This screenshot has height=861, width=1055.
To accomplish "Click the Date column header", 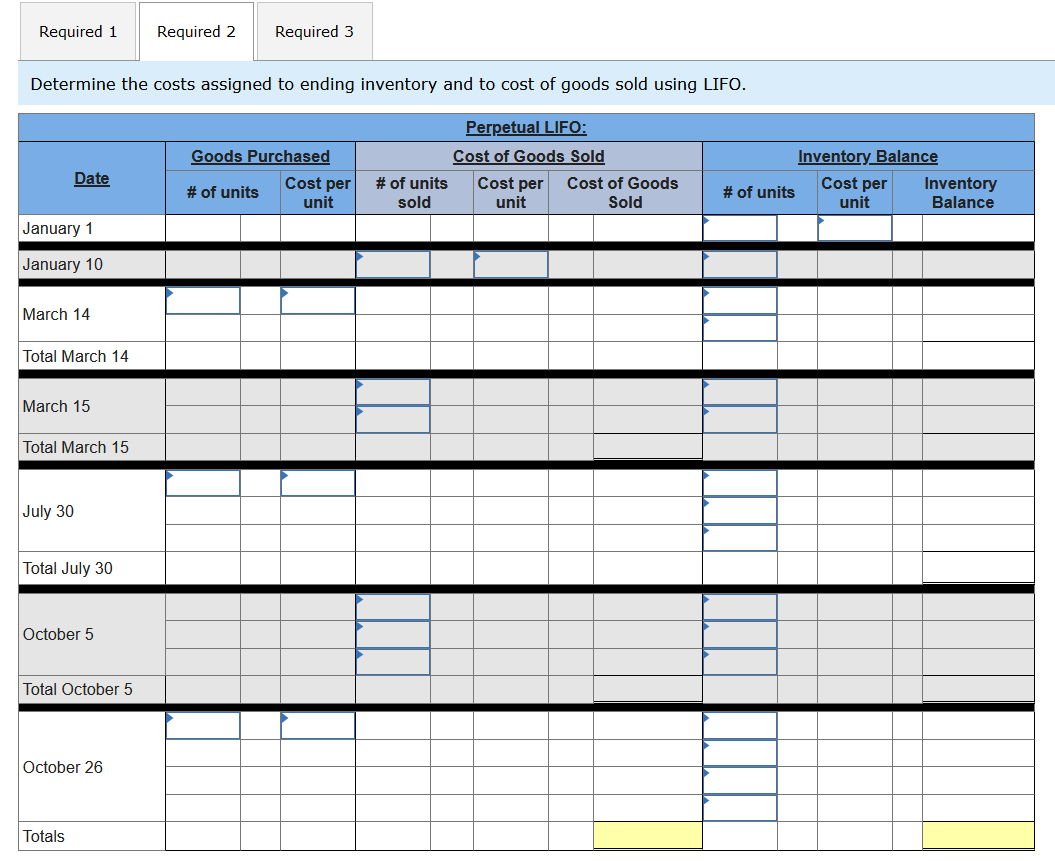I will point(91,178).
